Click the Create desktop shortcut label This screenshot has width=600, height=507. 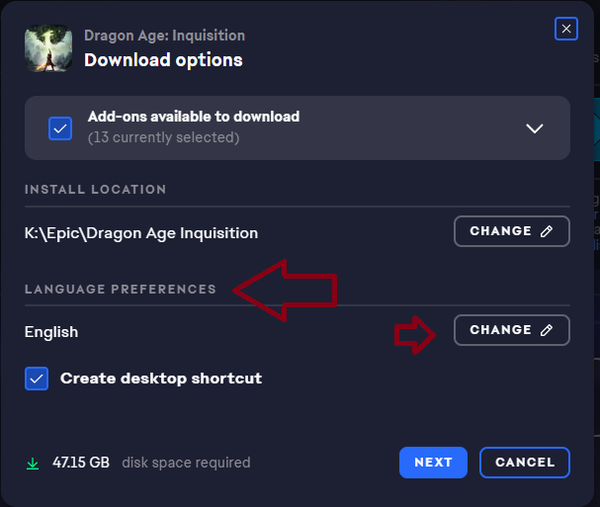161,379
